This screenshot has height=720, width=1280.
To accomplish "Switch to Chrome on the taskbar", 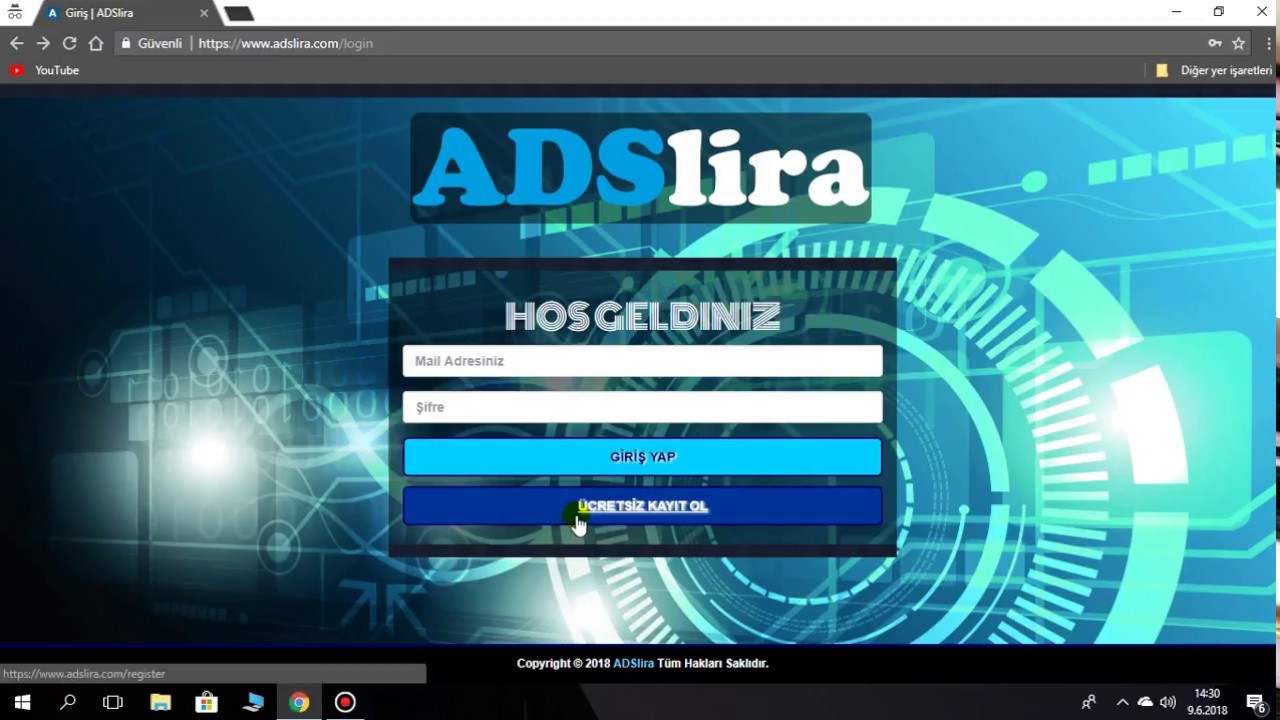I will 299,702.
